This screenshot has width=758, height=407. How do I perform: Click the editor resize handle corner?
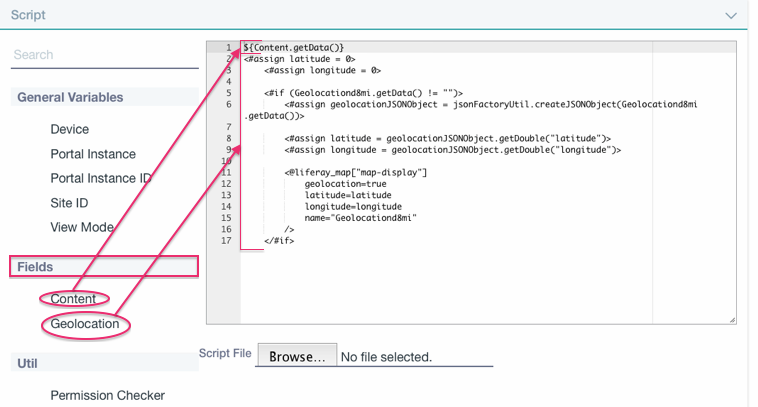click(732, 320)
